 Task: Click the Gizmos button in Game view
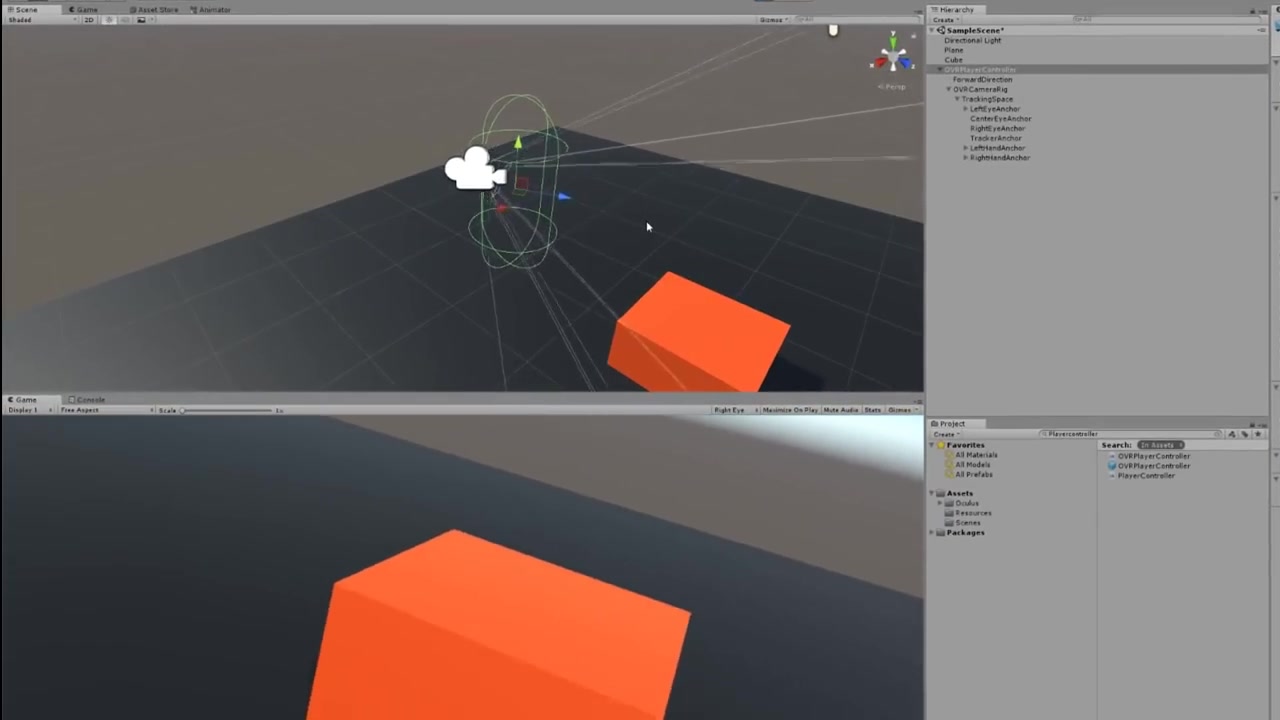898,410
